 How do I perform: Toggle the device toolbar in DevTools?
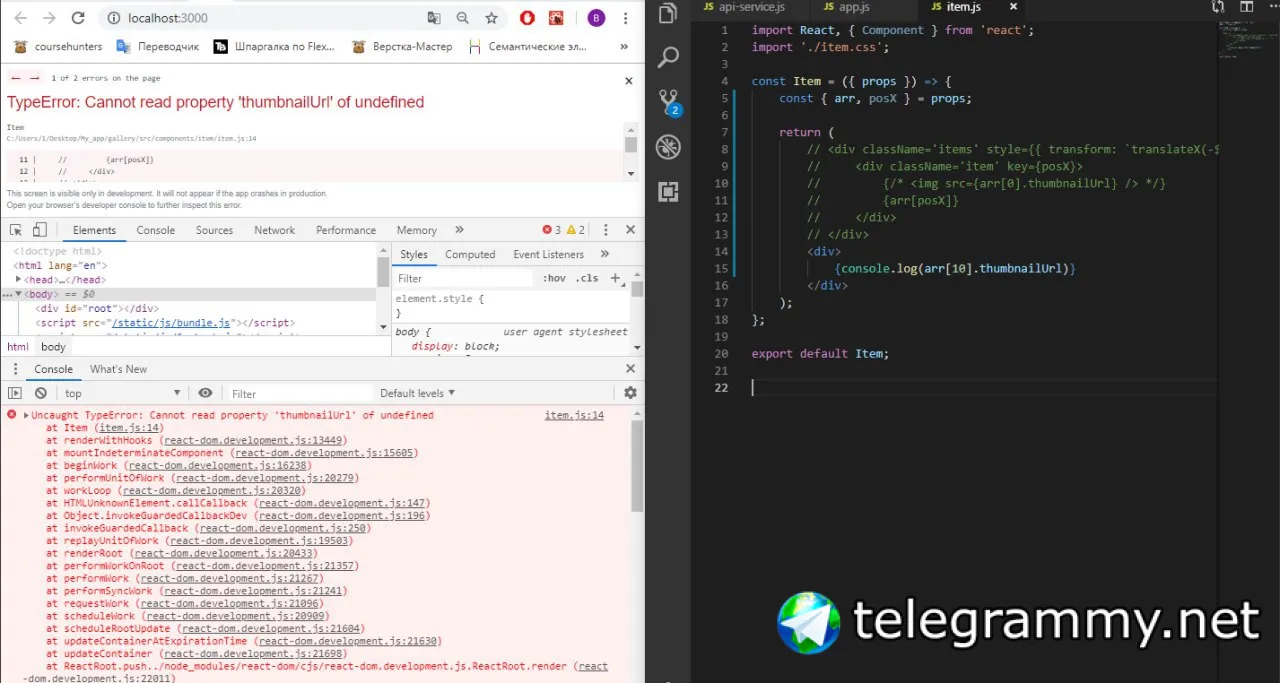point(40,230)
